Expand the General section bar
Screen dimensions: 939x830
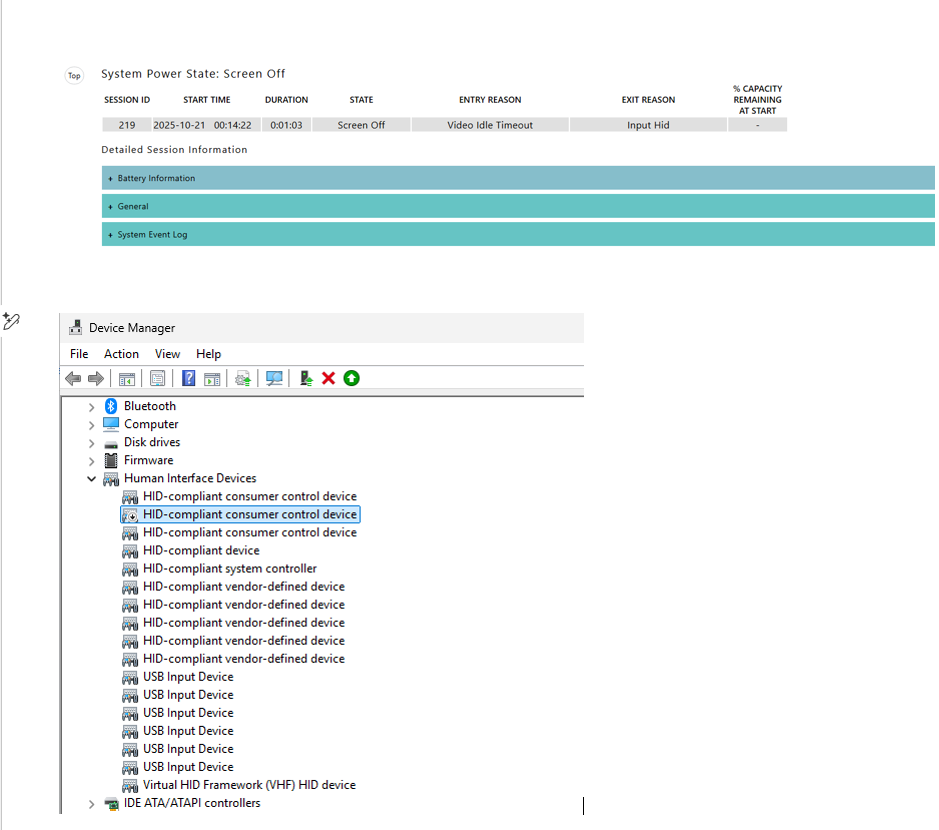point(518,206)
